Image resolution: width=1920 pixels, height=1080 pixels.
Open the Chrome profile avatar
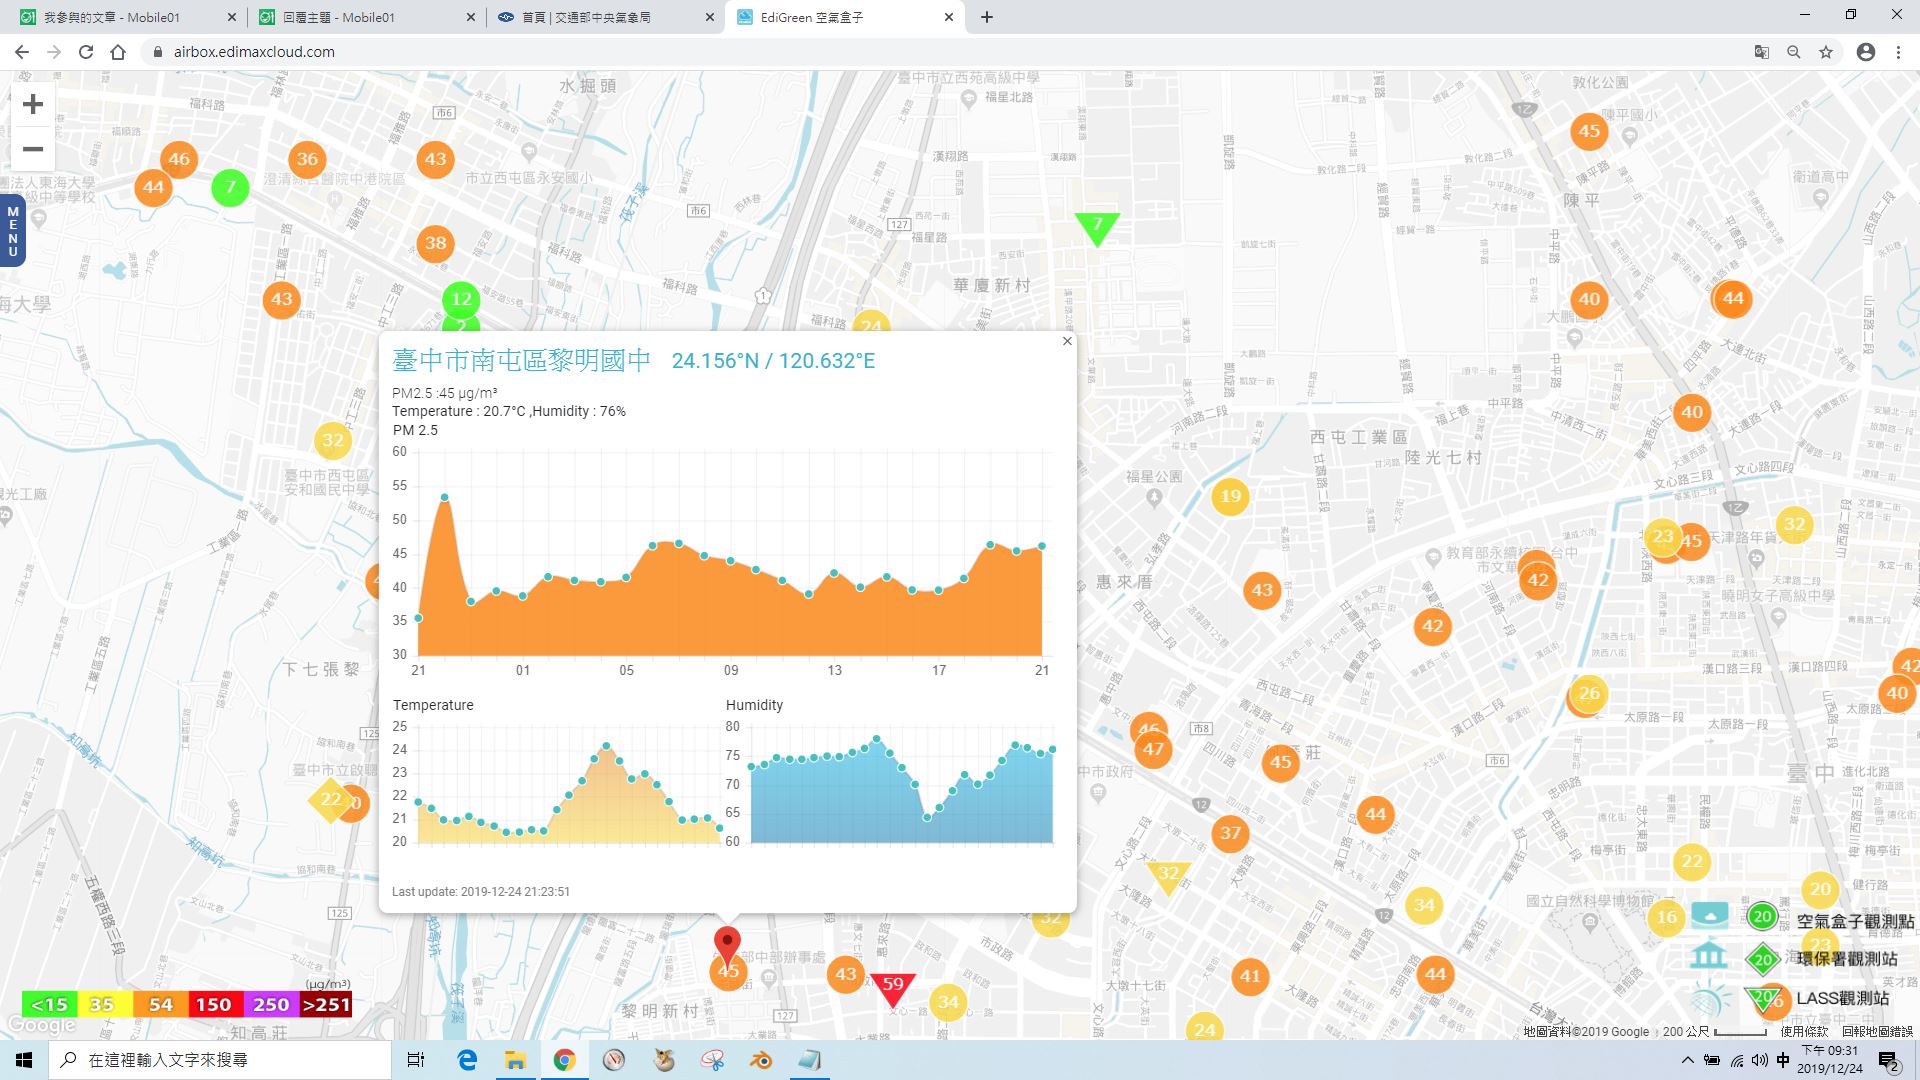[x=1866, y=52]
